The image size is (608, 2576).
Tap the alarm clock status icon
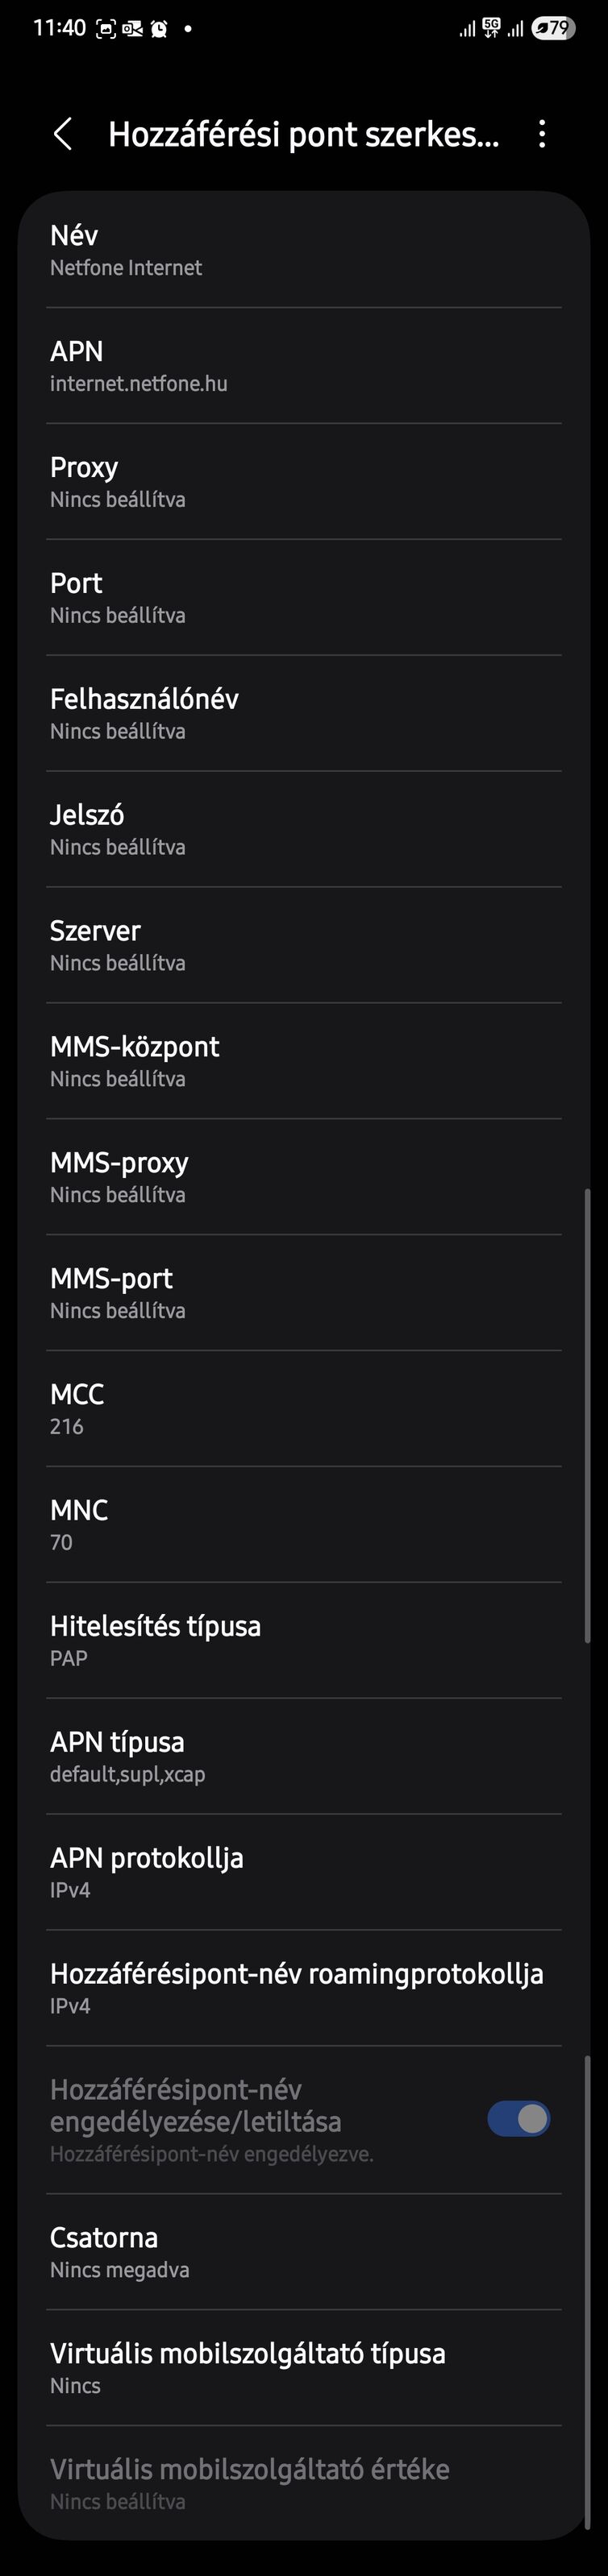tap(159, 28)
